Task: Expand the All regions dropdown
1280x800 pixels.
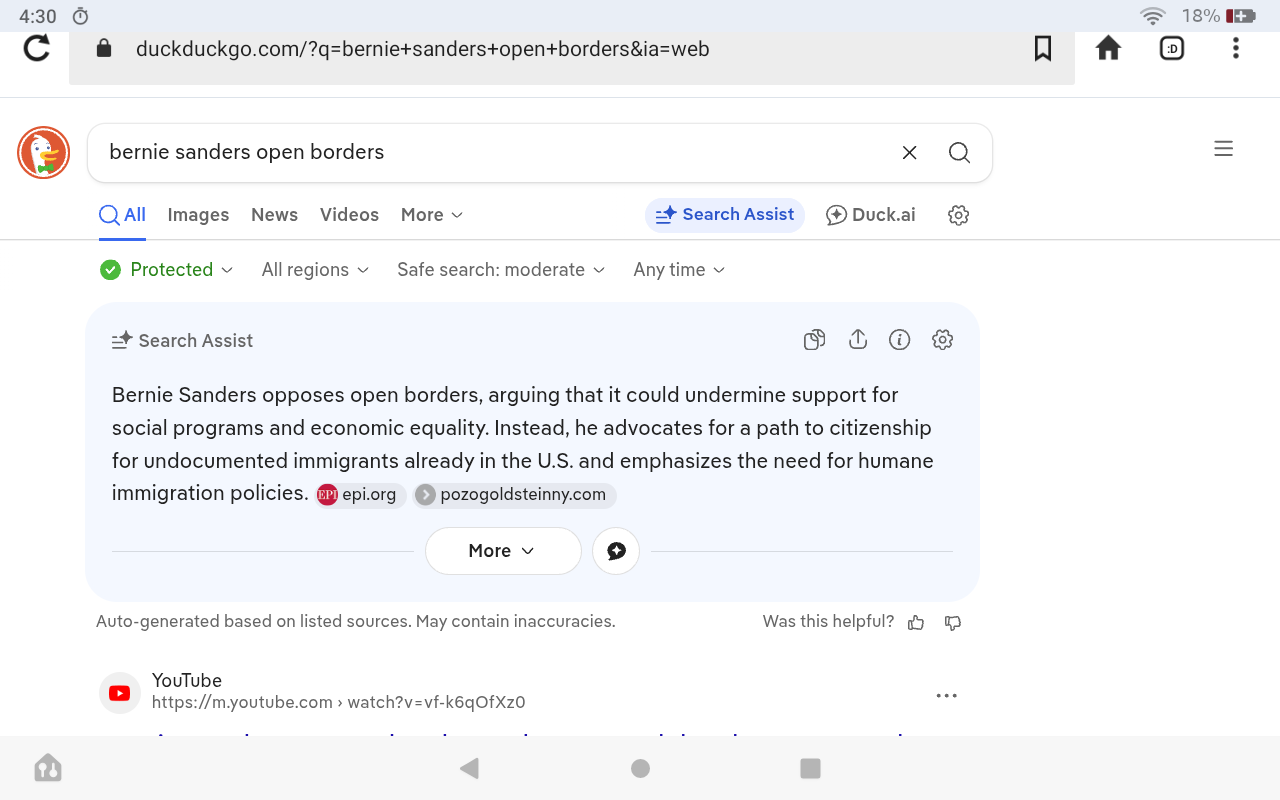Action: click(315, 270)
